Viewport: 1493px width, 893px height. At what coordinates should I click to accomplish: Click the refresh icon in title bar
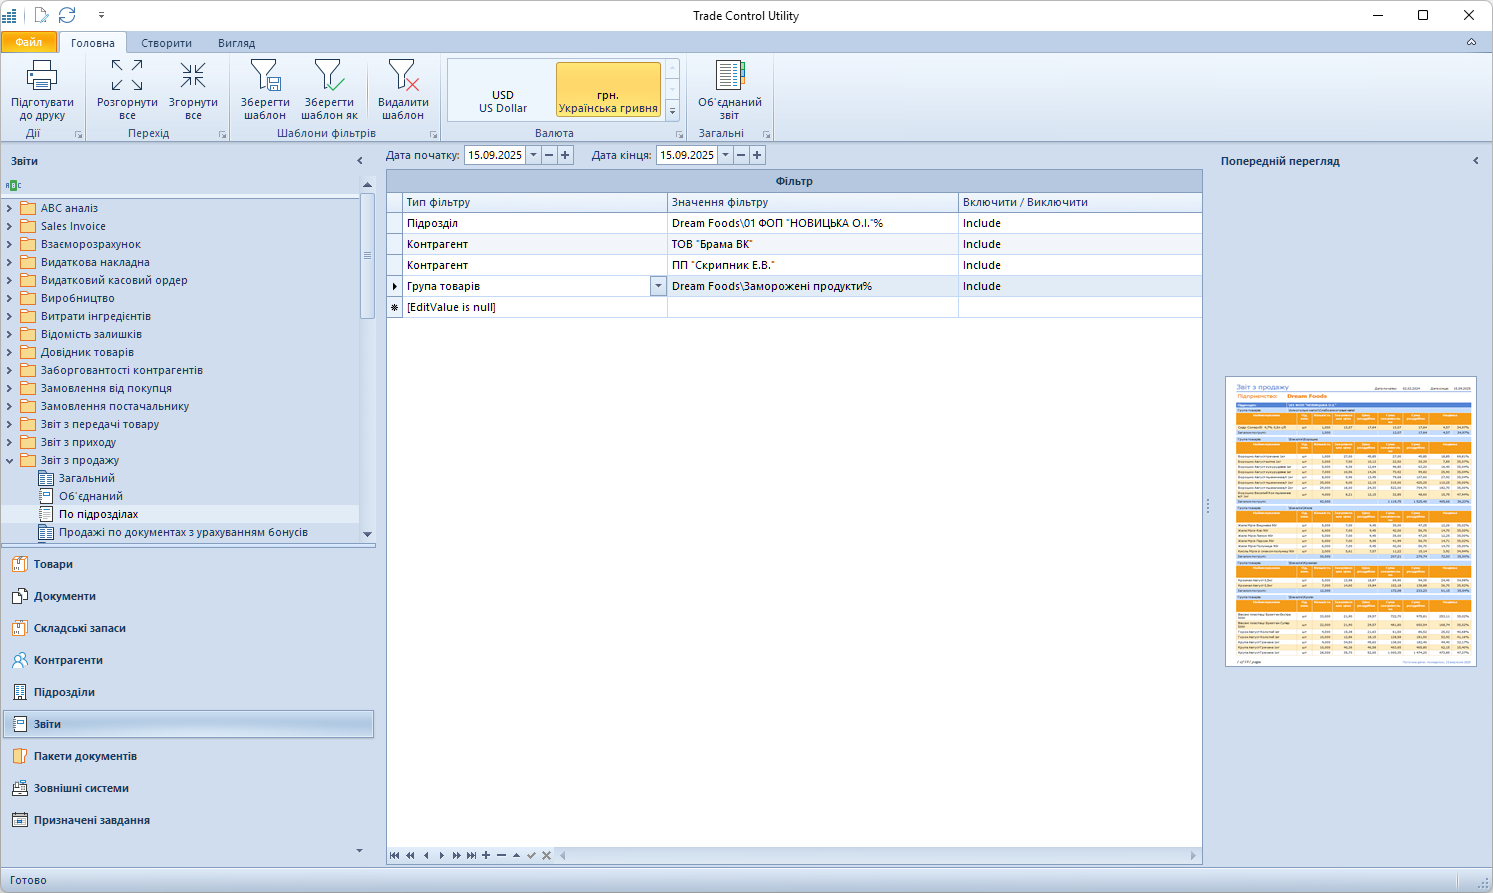point(67,15)
